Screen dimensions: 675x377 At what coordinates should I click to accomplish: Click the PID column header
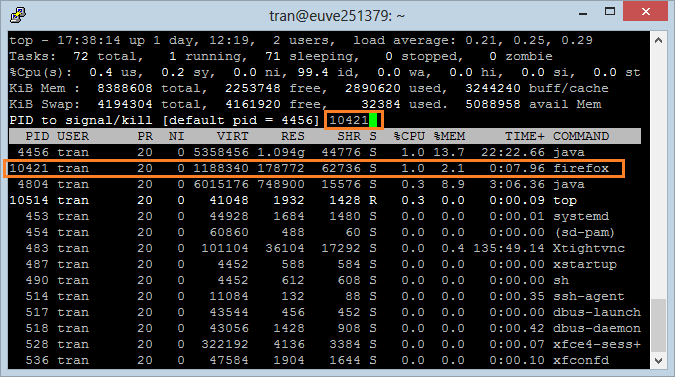[37, 136]
